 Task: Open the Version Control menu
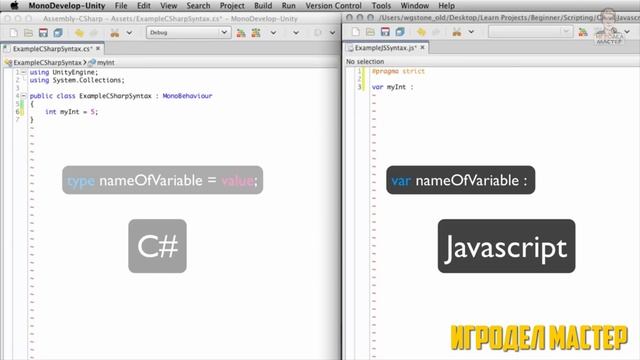(333, 6)
